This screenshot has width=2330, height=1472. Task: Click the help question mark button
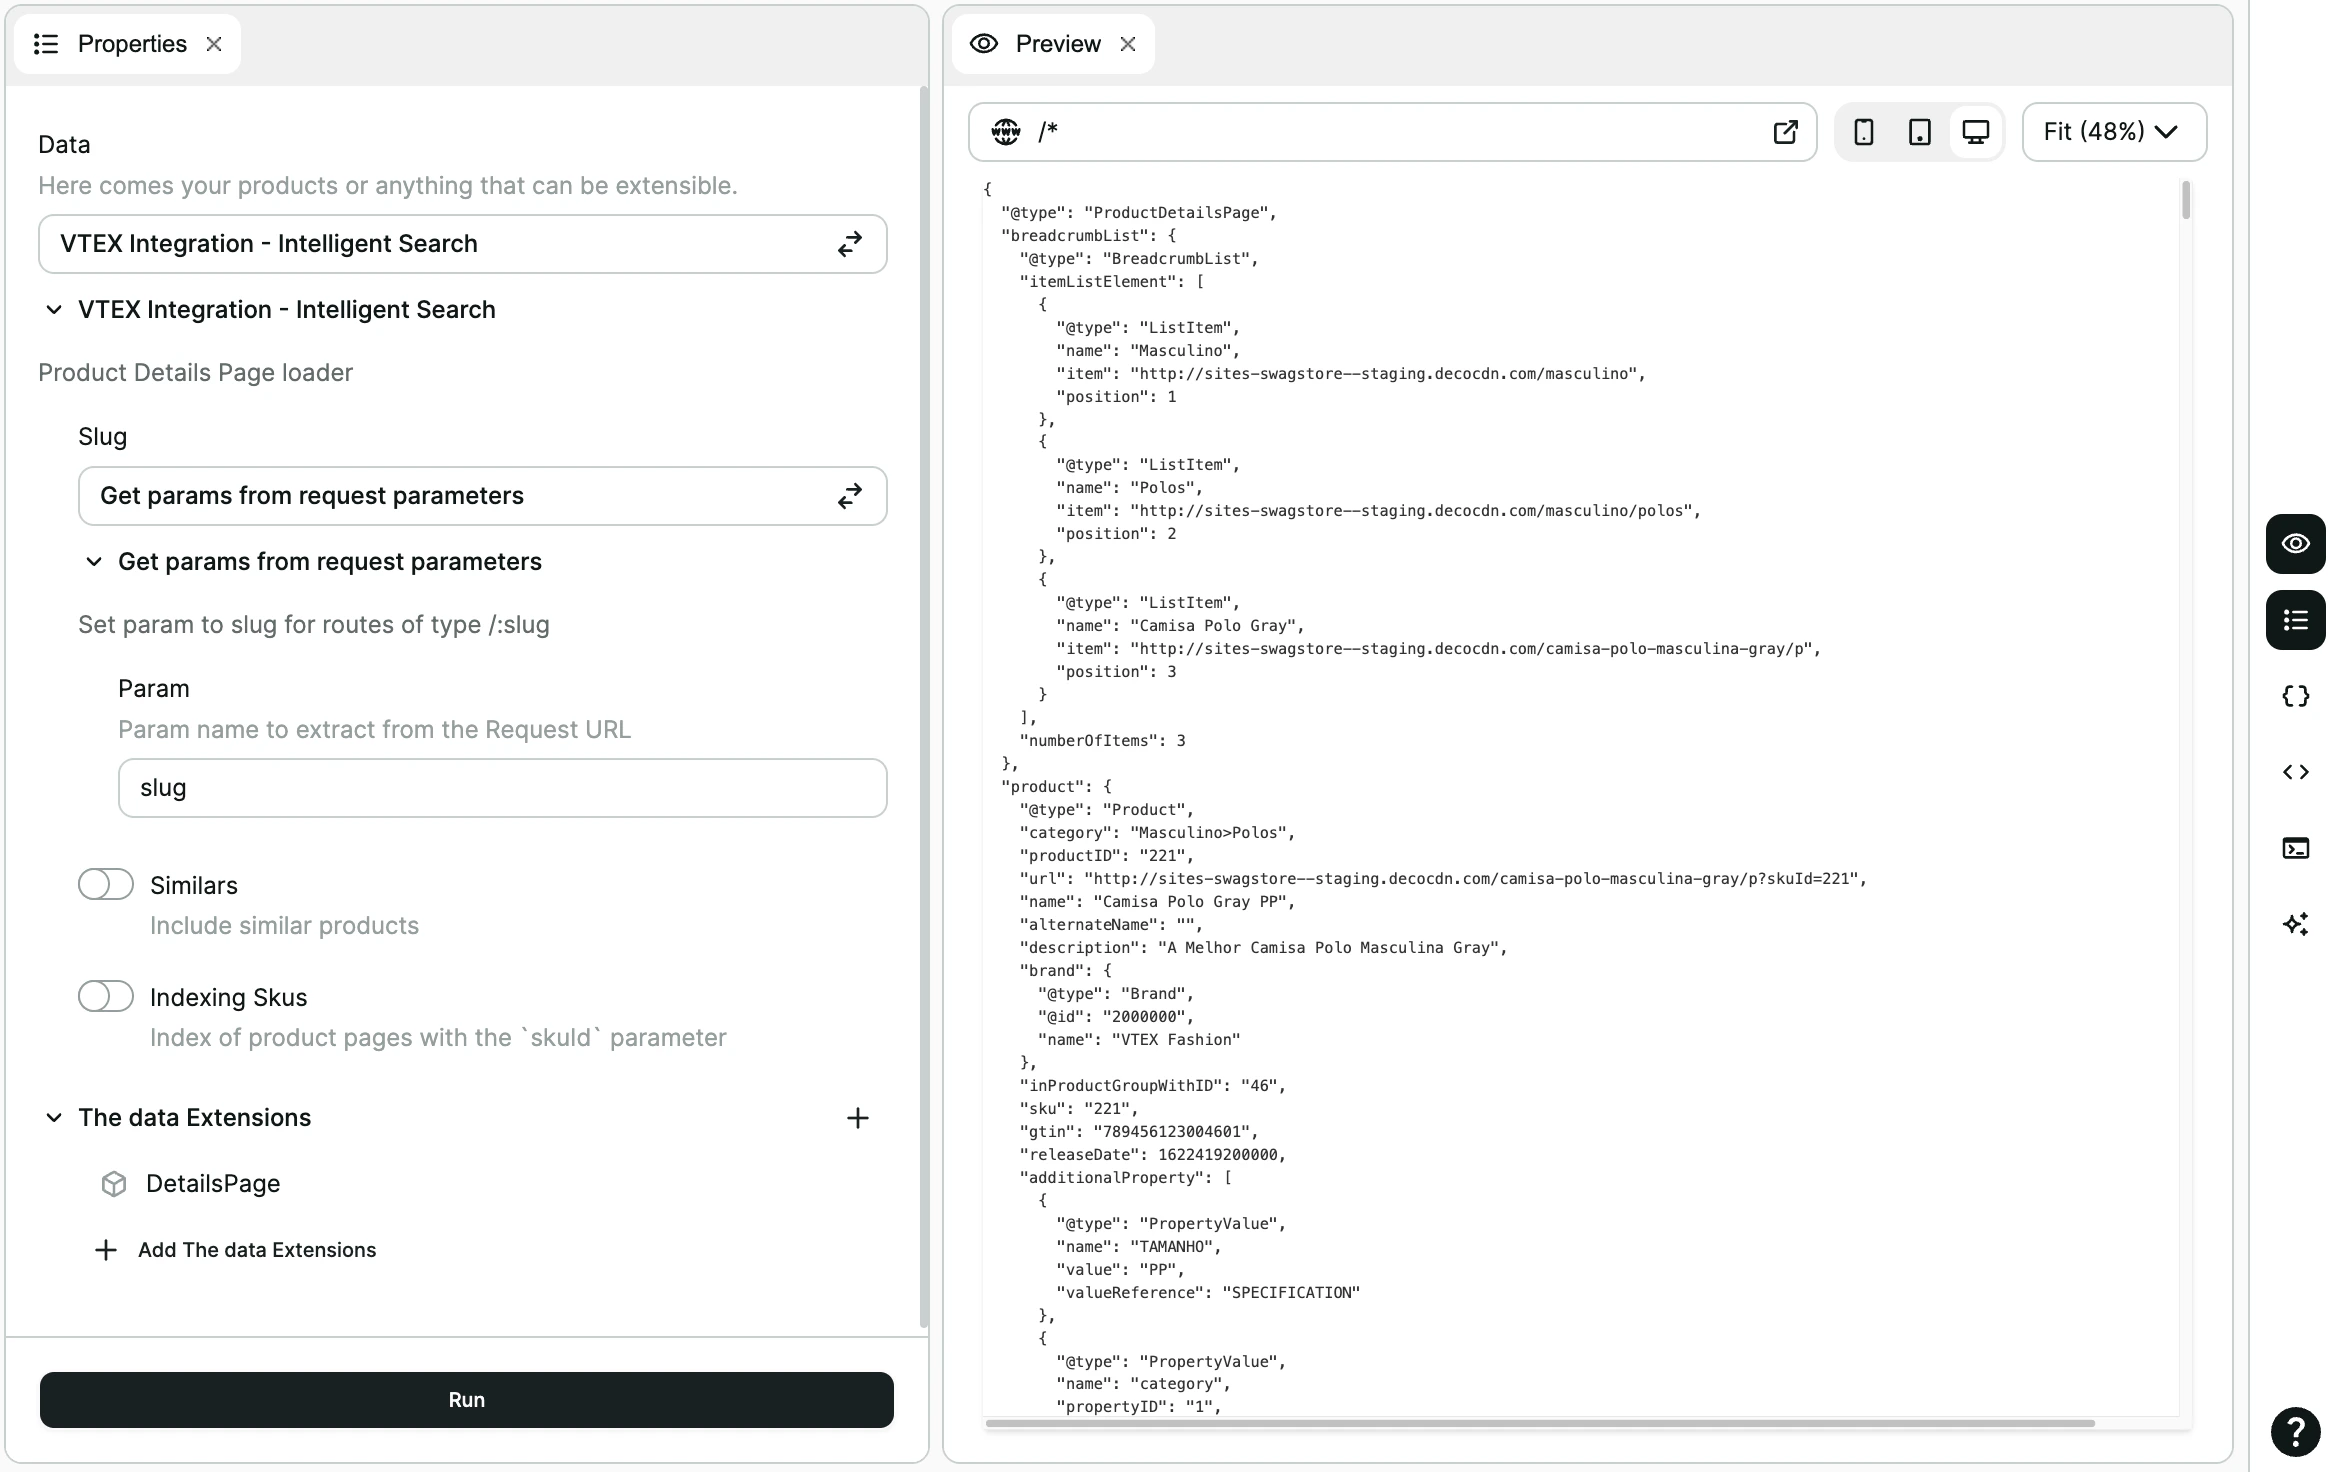2295,1432
